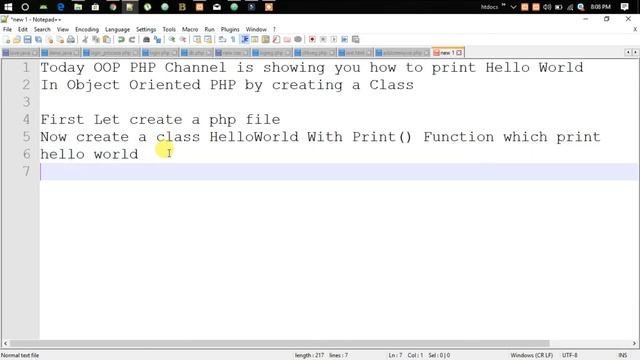Open the Plugins menu
The image size is (640, 360).
pyautogui.click(x=230, y=29)
